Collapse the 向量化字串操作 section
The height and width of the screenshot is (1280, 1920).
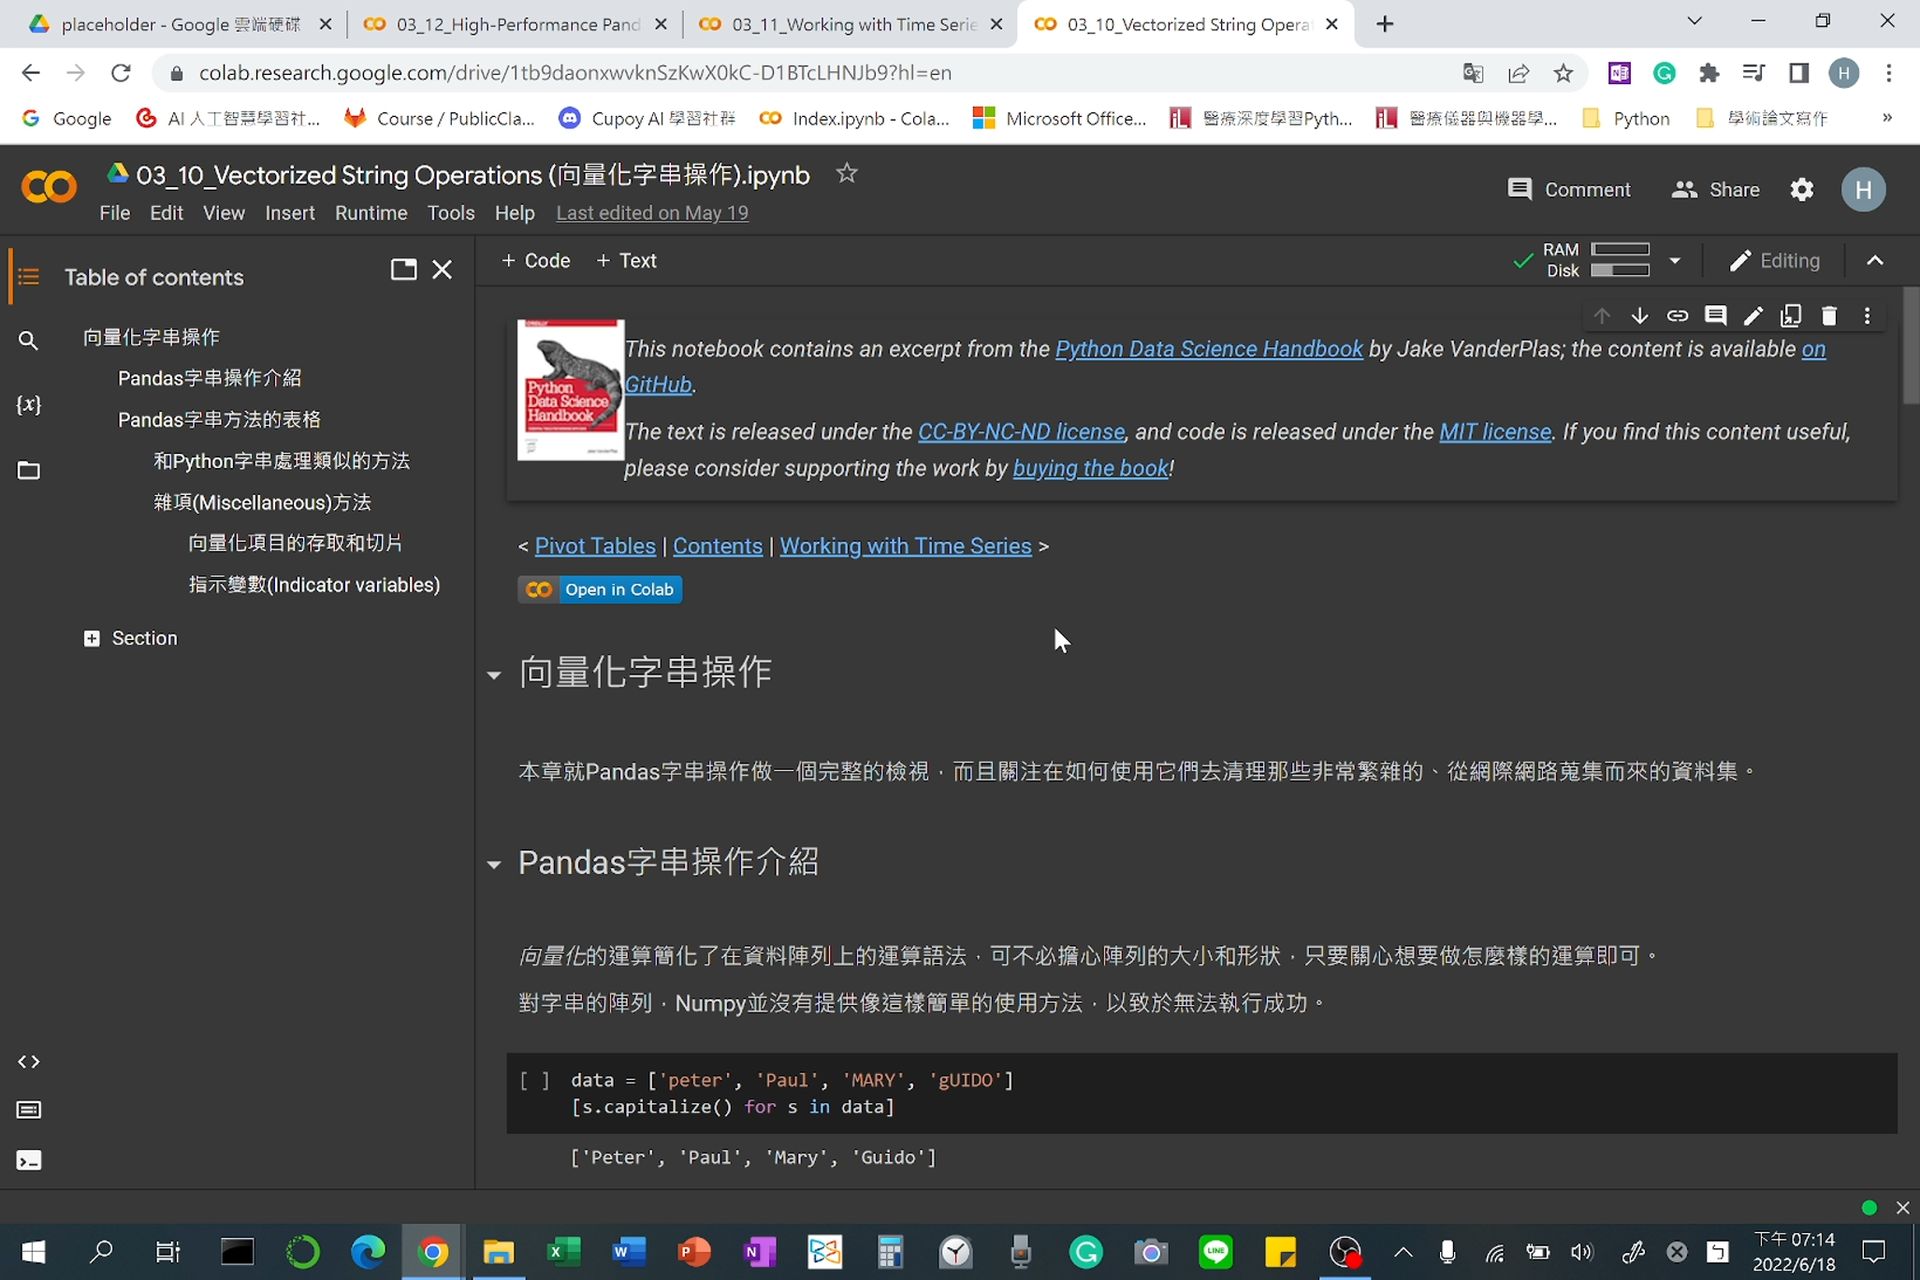click(x=494, y=675)
